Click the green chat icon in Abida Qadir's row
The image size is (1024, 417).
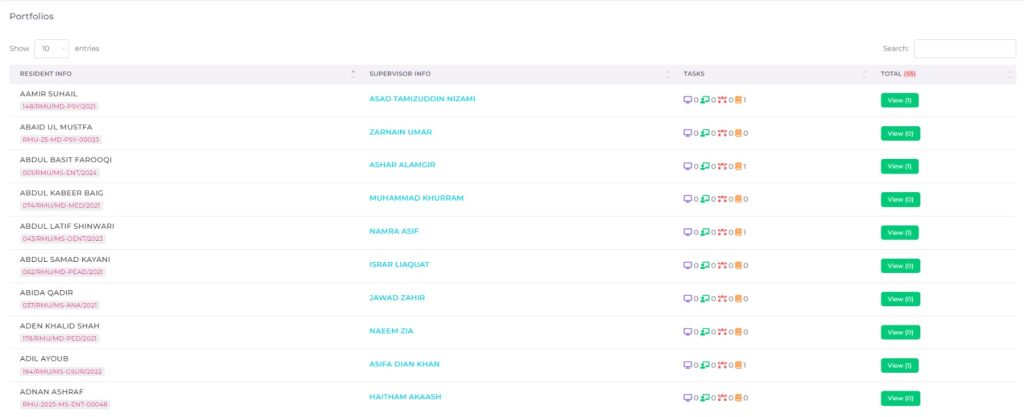[705, 299]
